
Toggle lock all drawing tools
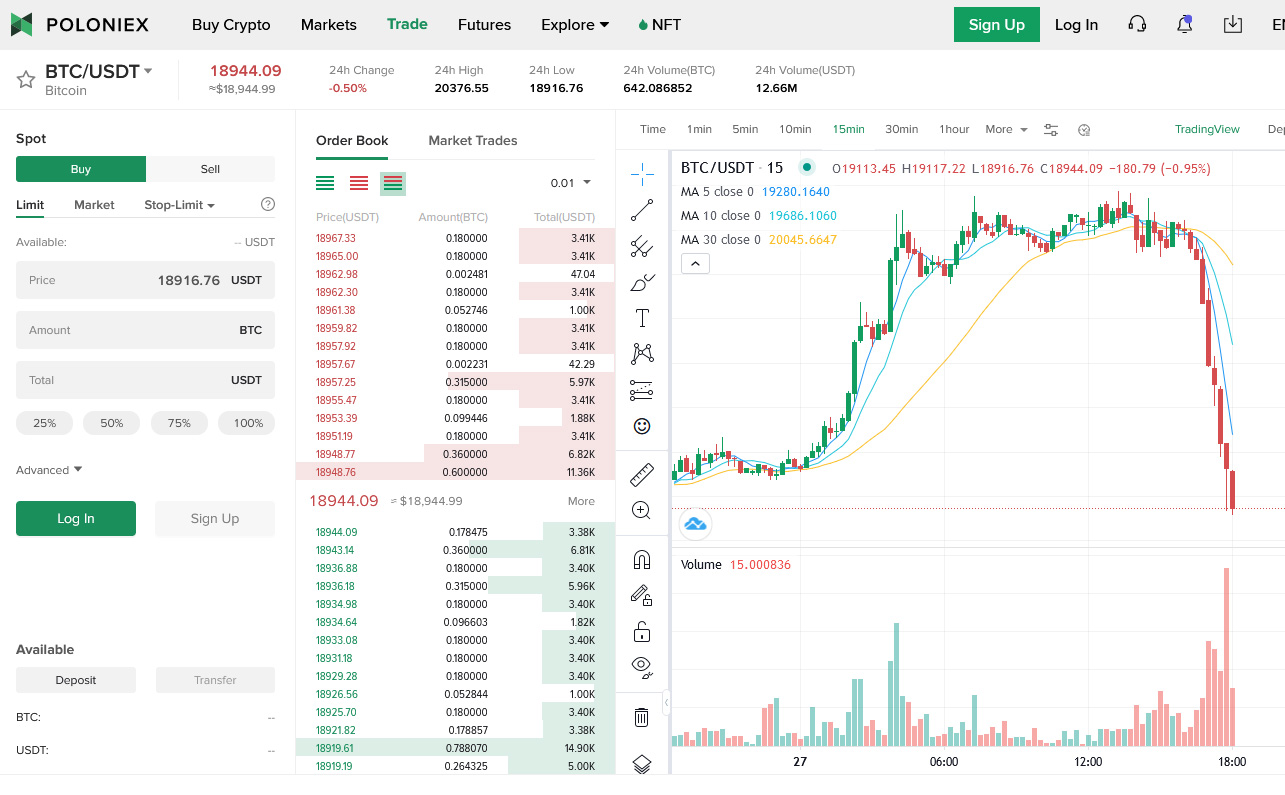point(642,632)
